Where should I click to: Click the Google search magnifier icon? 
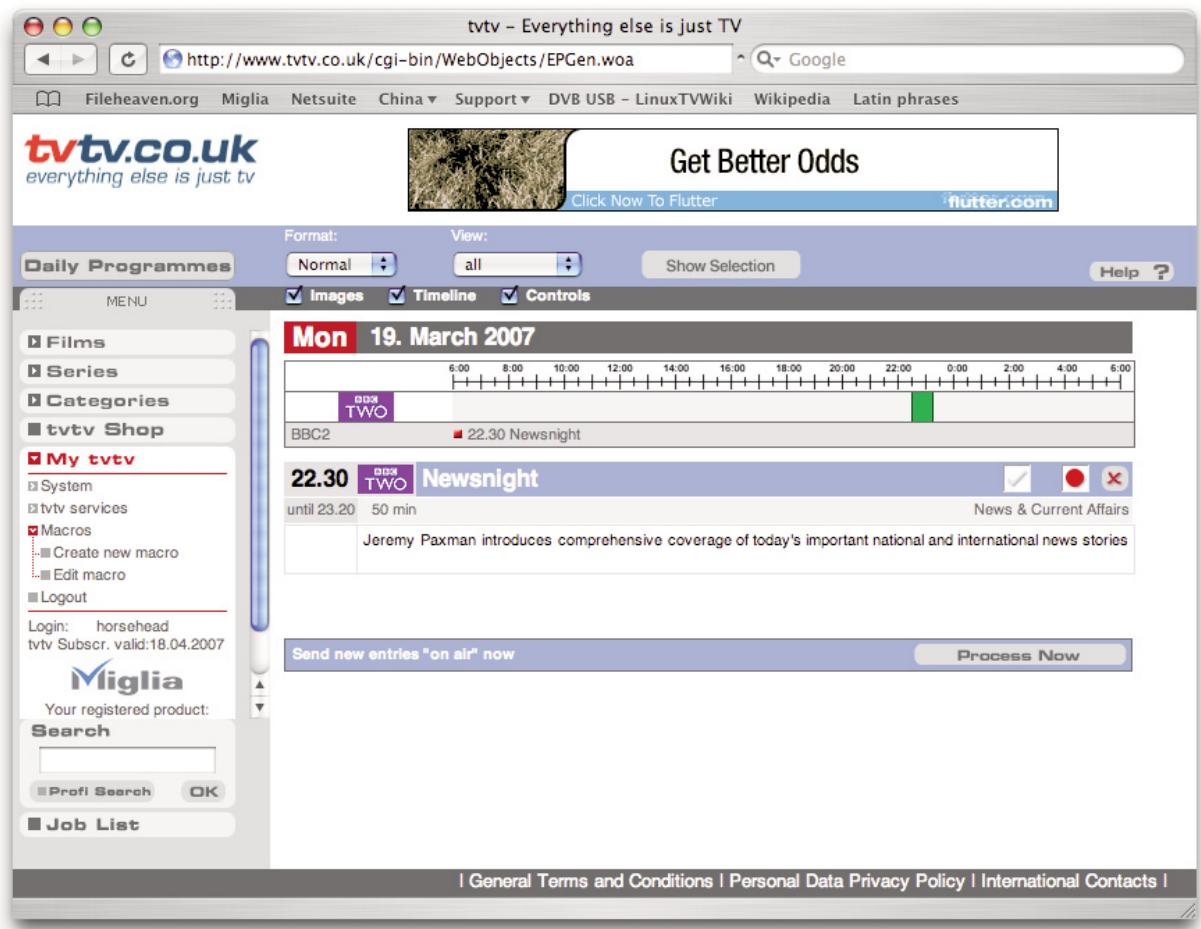tap(765, 59)
